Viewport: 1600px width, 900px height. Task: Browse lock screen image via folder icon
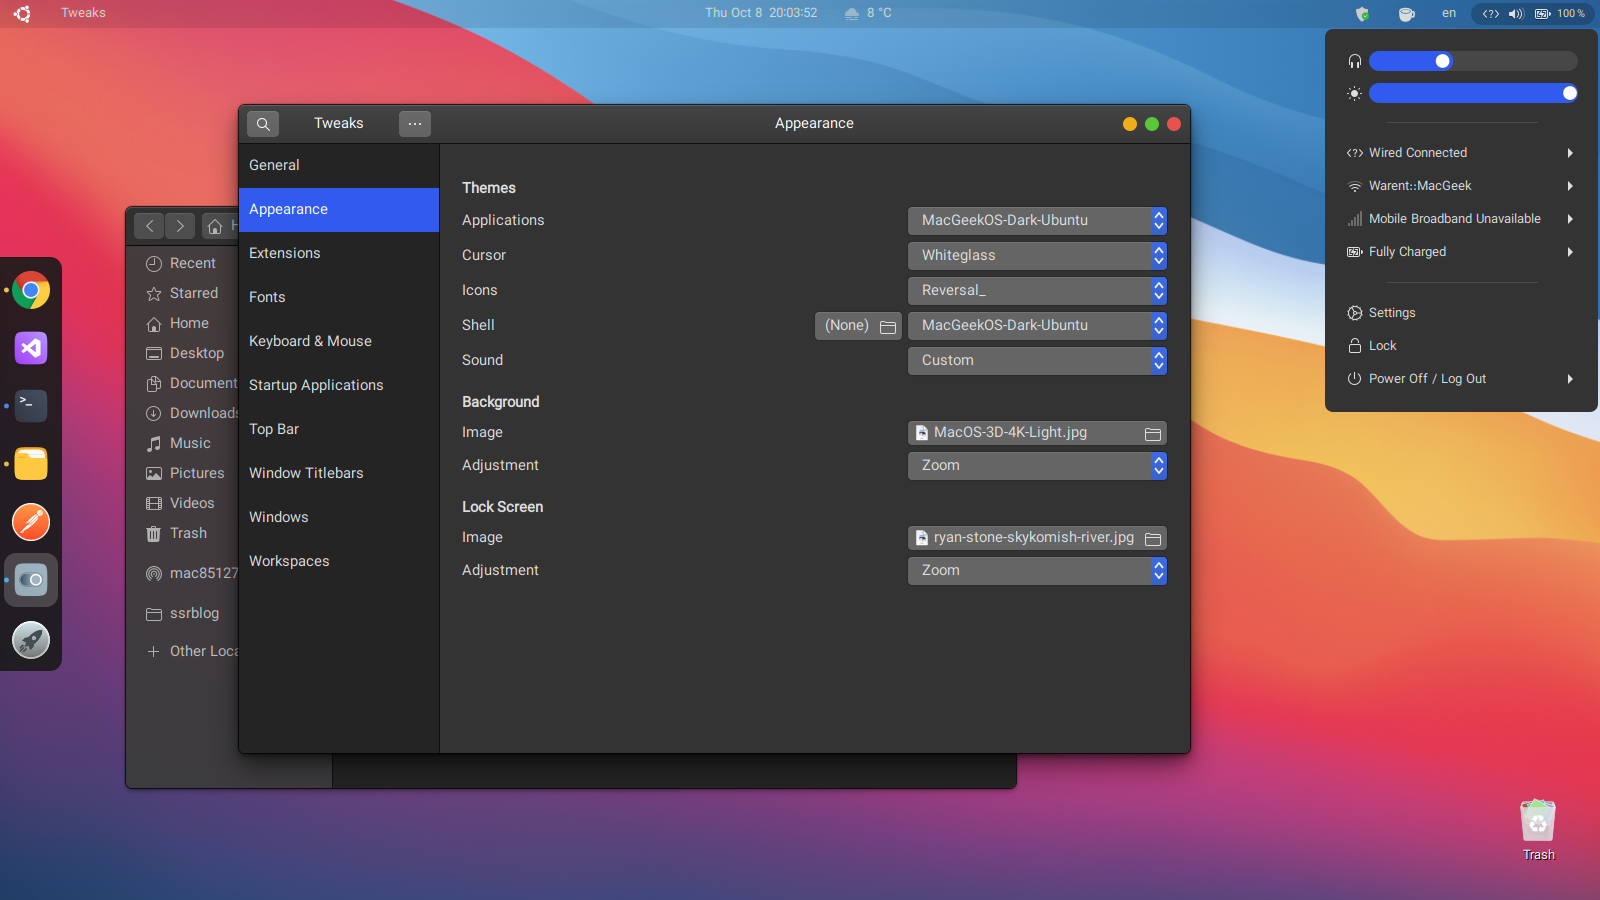click(1153, 539)
